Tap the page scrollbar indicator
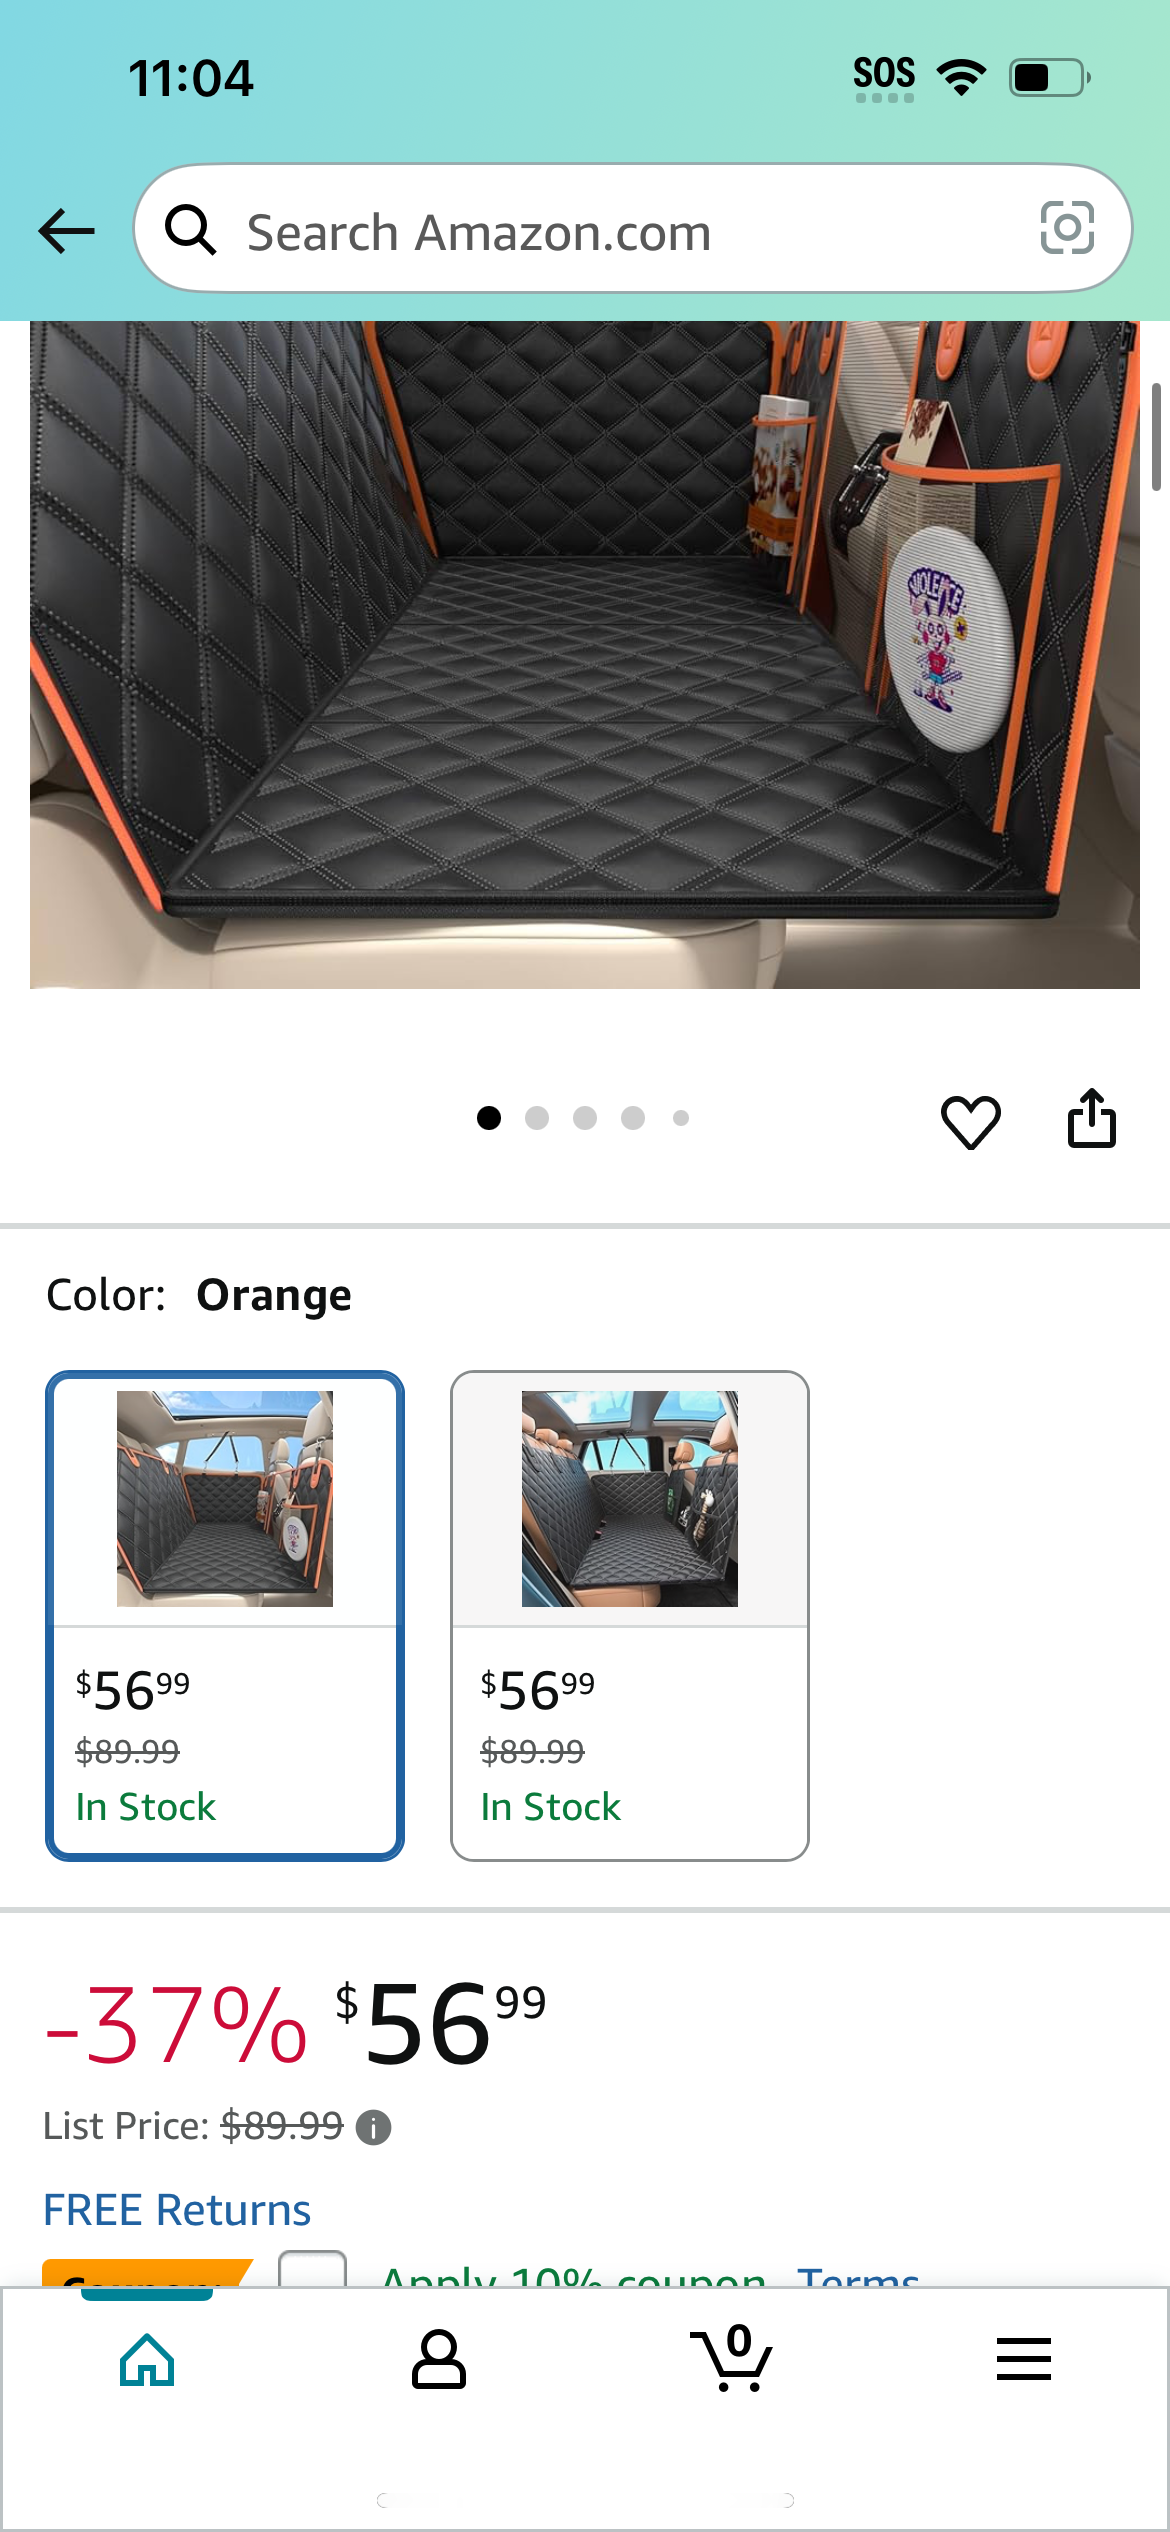 click(x=1156, y=436)
